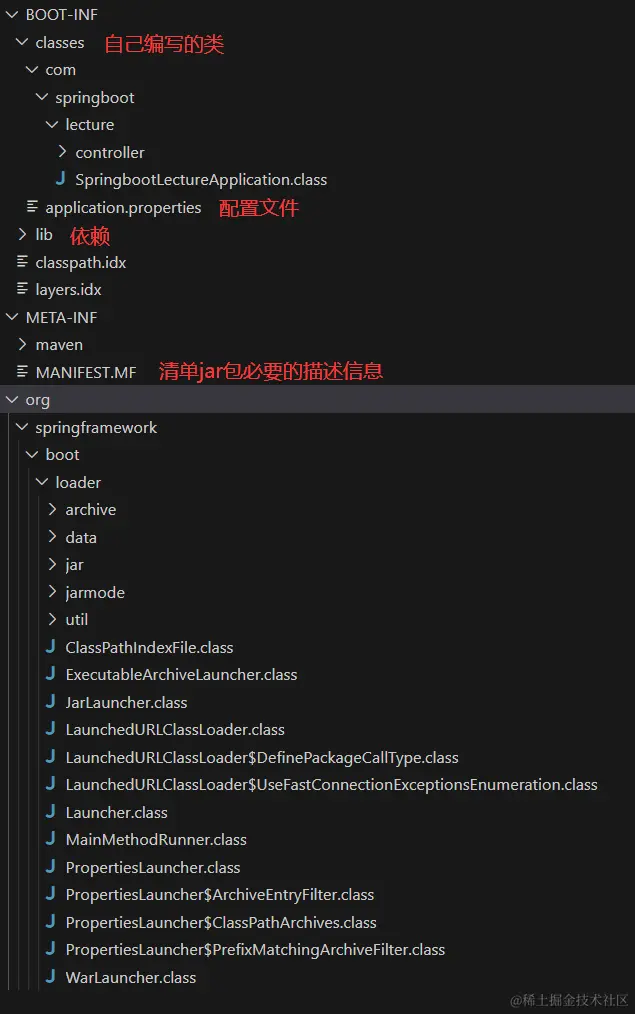Image resolution: width=635 pixels, height=1014 pixels.
Task: Collapse the boot folder chevron
Action: click(32, 455)
